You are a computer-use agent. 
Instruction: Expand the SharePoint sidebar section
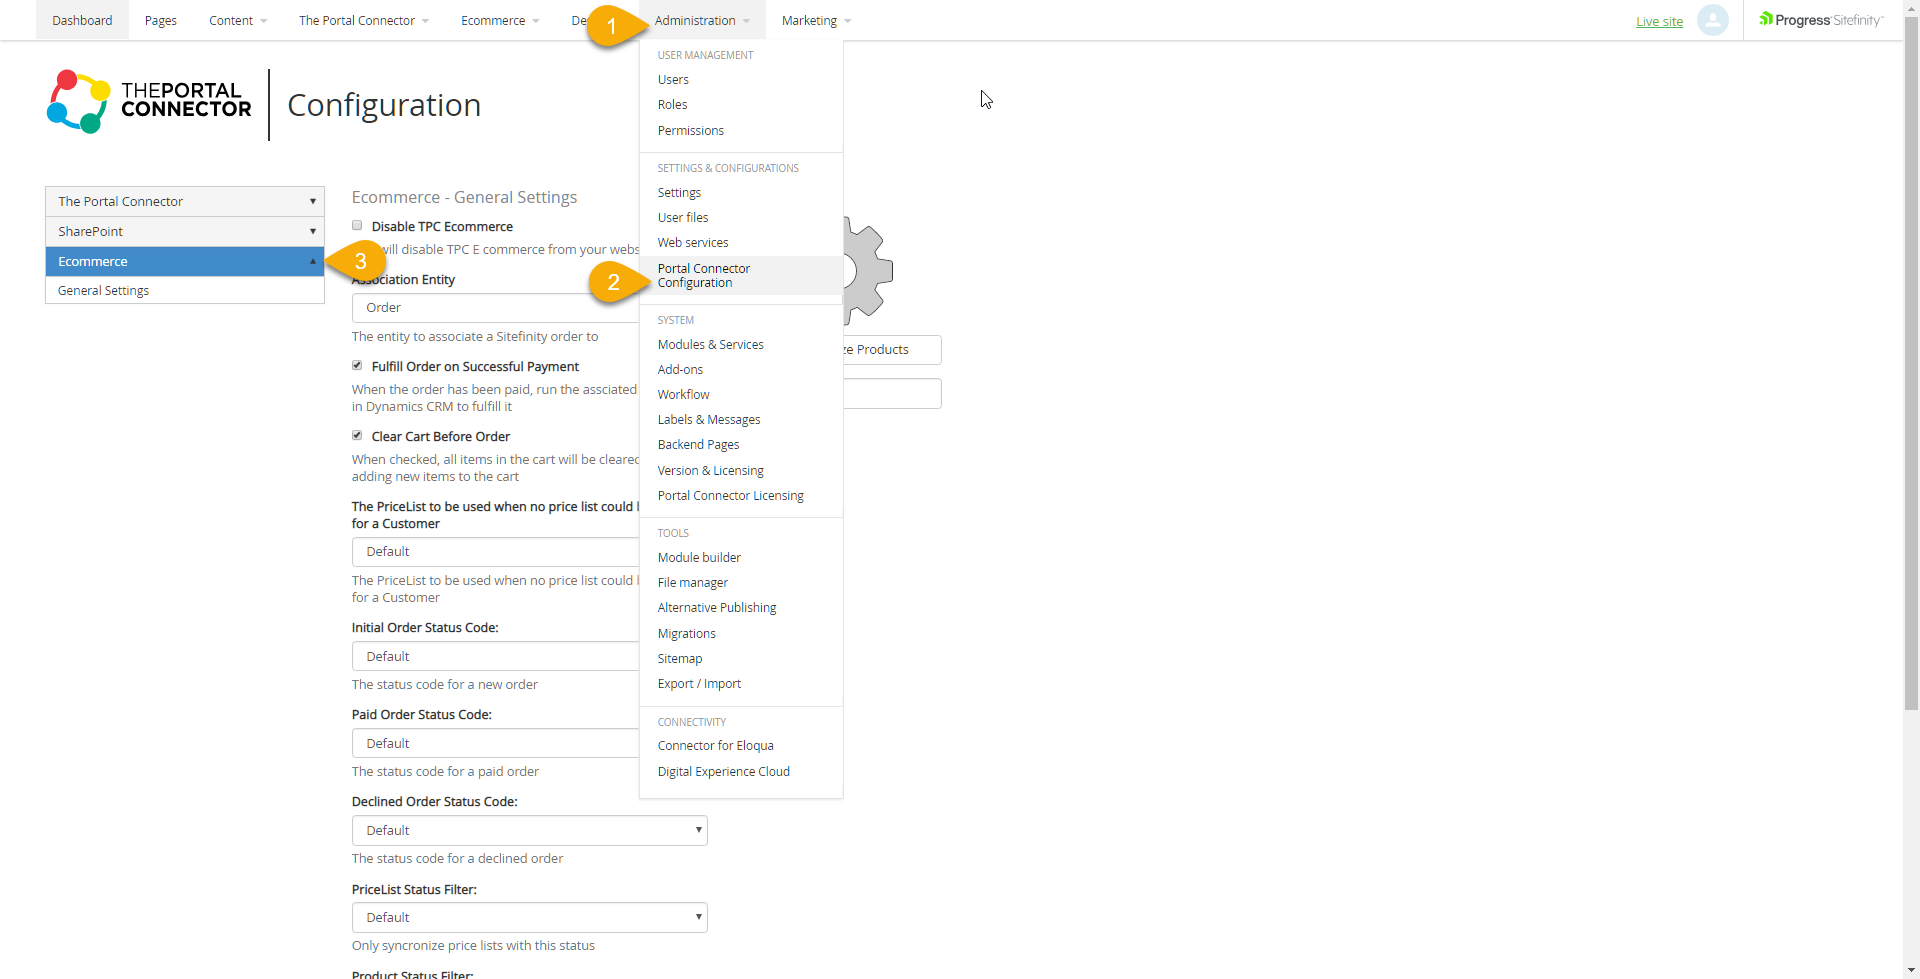coord(185,231)
